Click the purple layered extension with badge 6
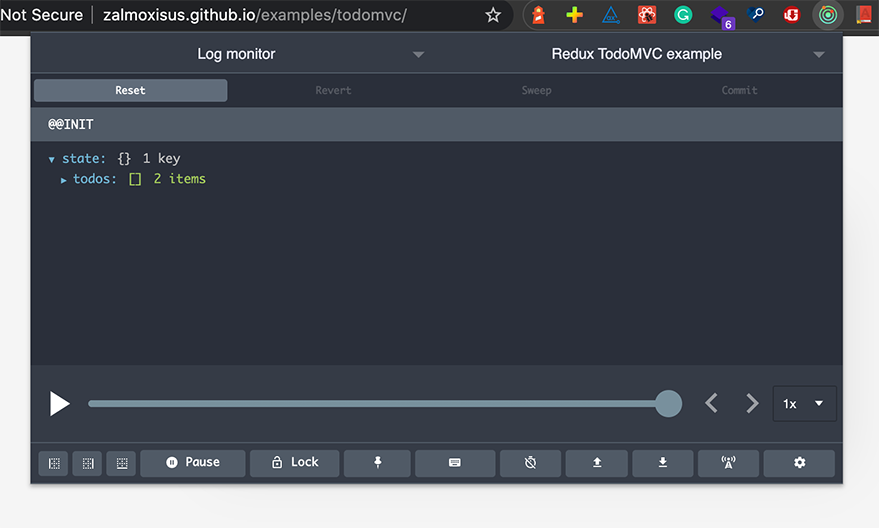This screenshot has height=528, width=879. (720, 17)
